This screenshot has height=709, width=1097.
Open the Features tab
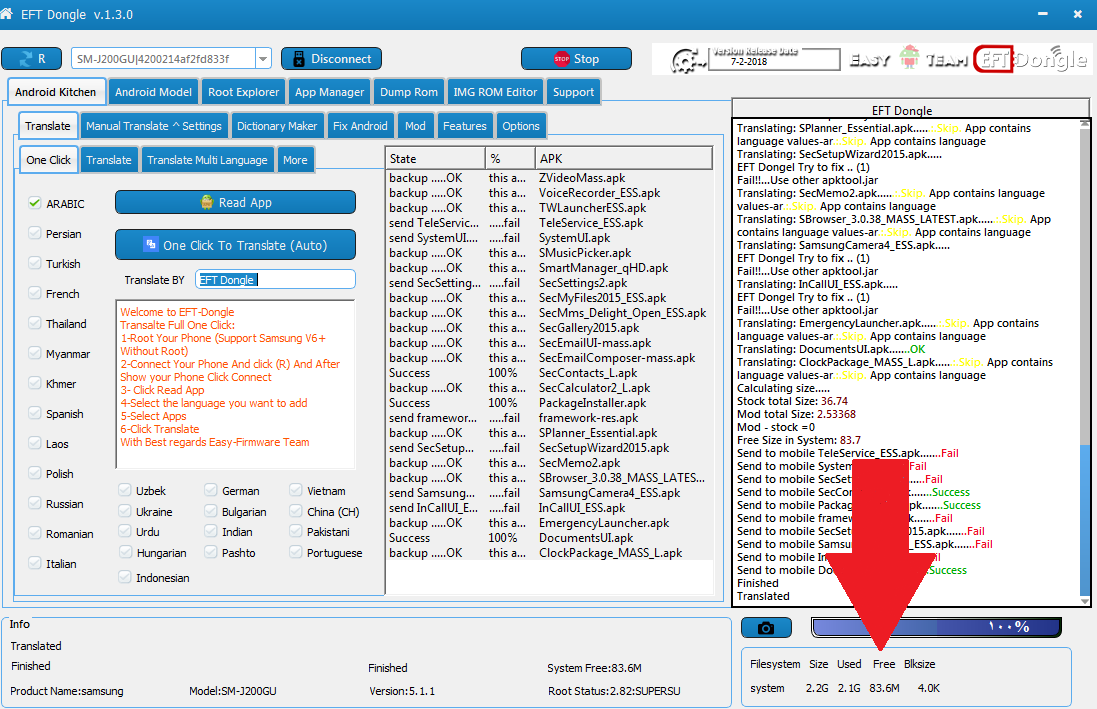[465, 126]
